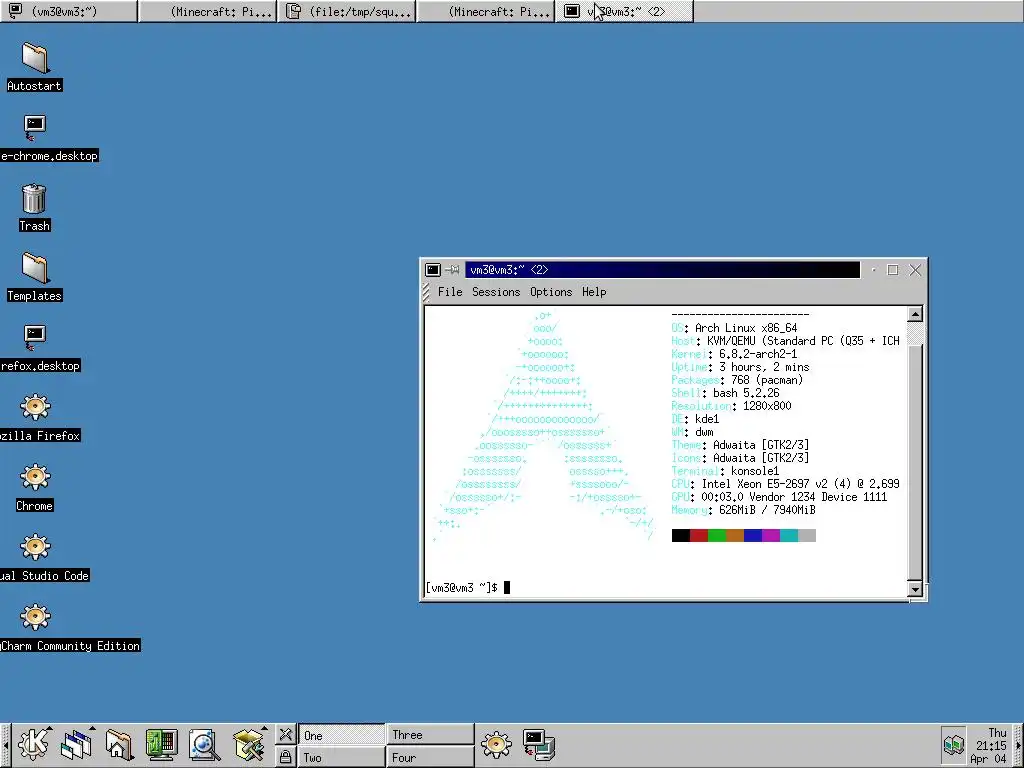This screenshot has height=768, width=1024.
Task: Switch to desktop Four in the pager
Action: pyautogui.click(x=430, y=758)
